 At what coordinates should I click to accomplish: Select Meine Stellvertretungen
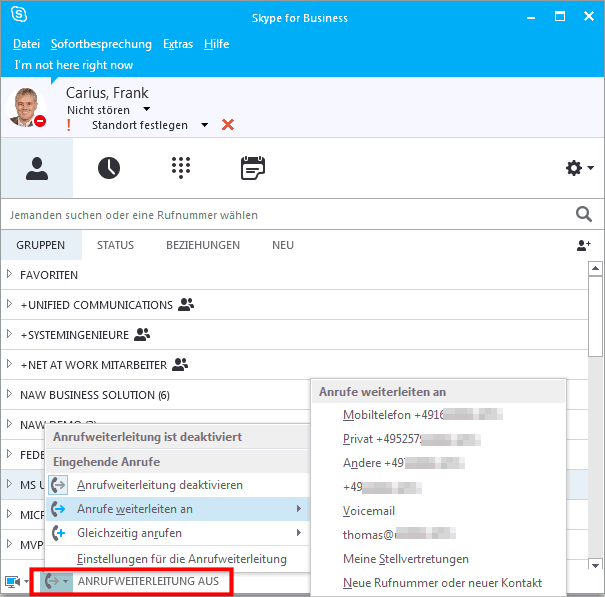pos(438,559)
